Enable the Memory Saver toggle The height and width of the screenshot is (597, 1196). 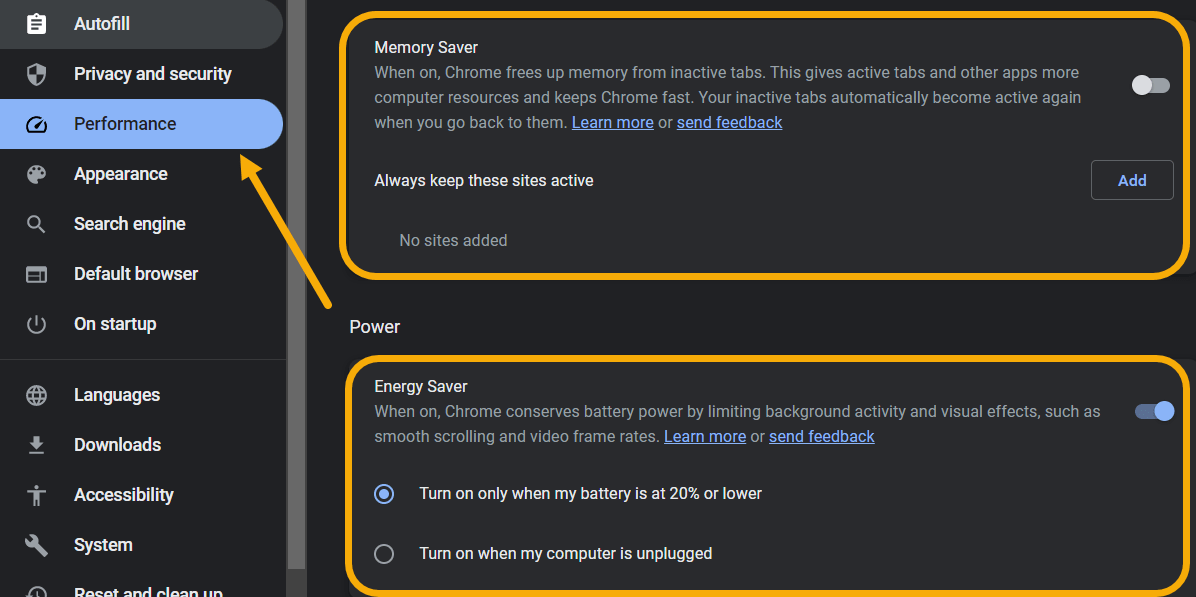1150,85
